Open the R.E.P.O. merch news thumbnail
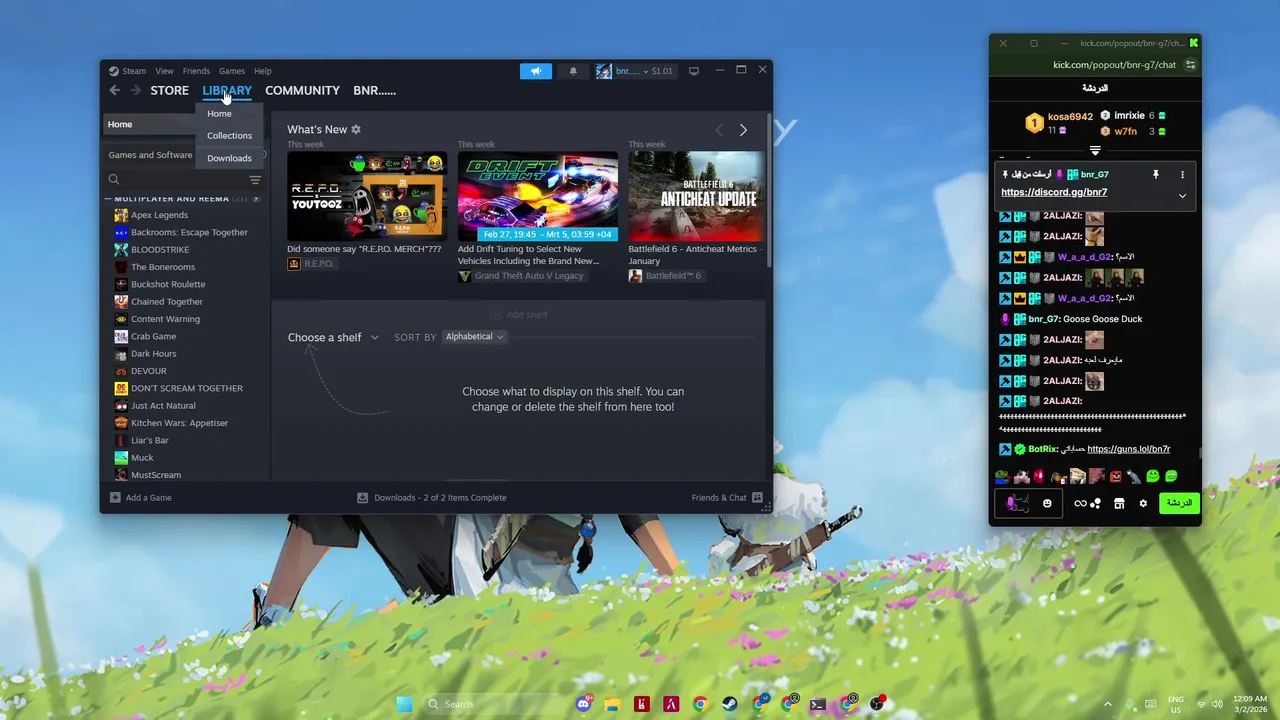Screen dimensions: 1280x720 367,196
